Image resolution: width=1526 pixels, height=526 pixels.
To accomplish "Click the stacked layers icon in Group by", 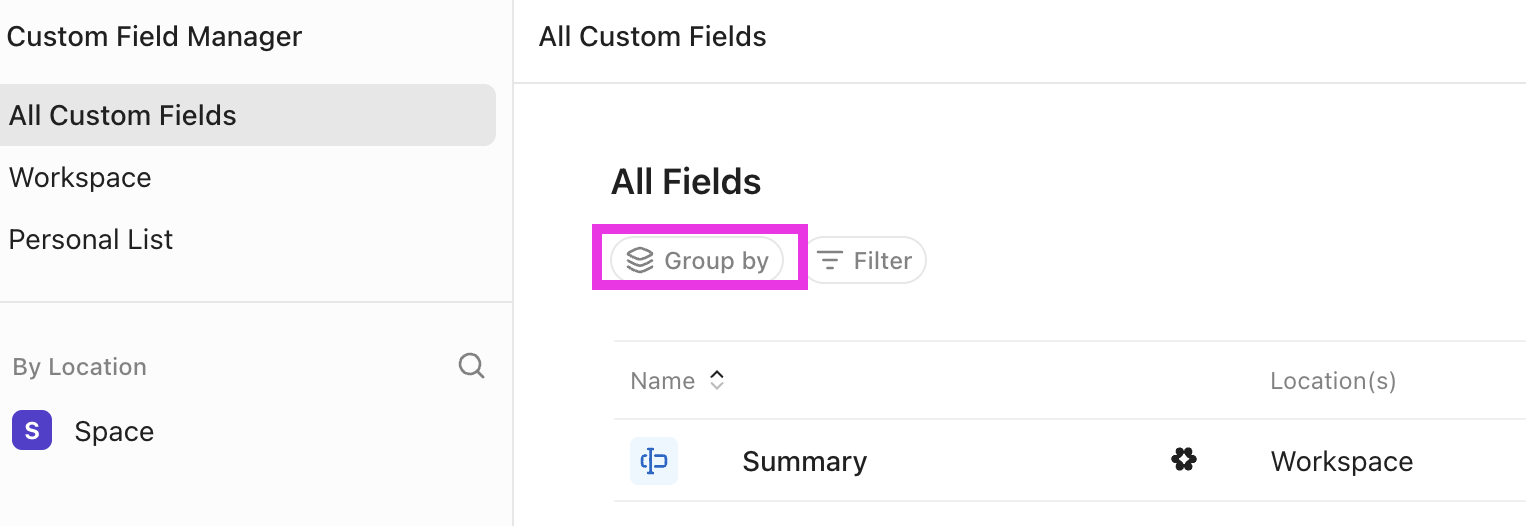I will click(640, 260).
